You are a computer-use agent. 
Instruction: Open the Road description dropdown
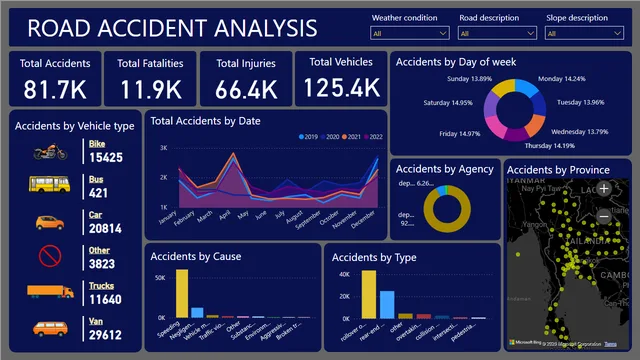[497, 33]
